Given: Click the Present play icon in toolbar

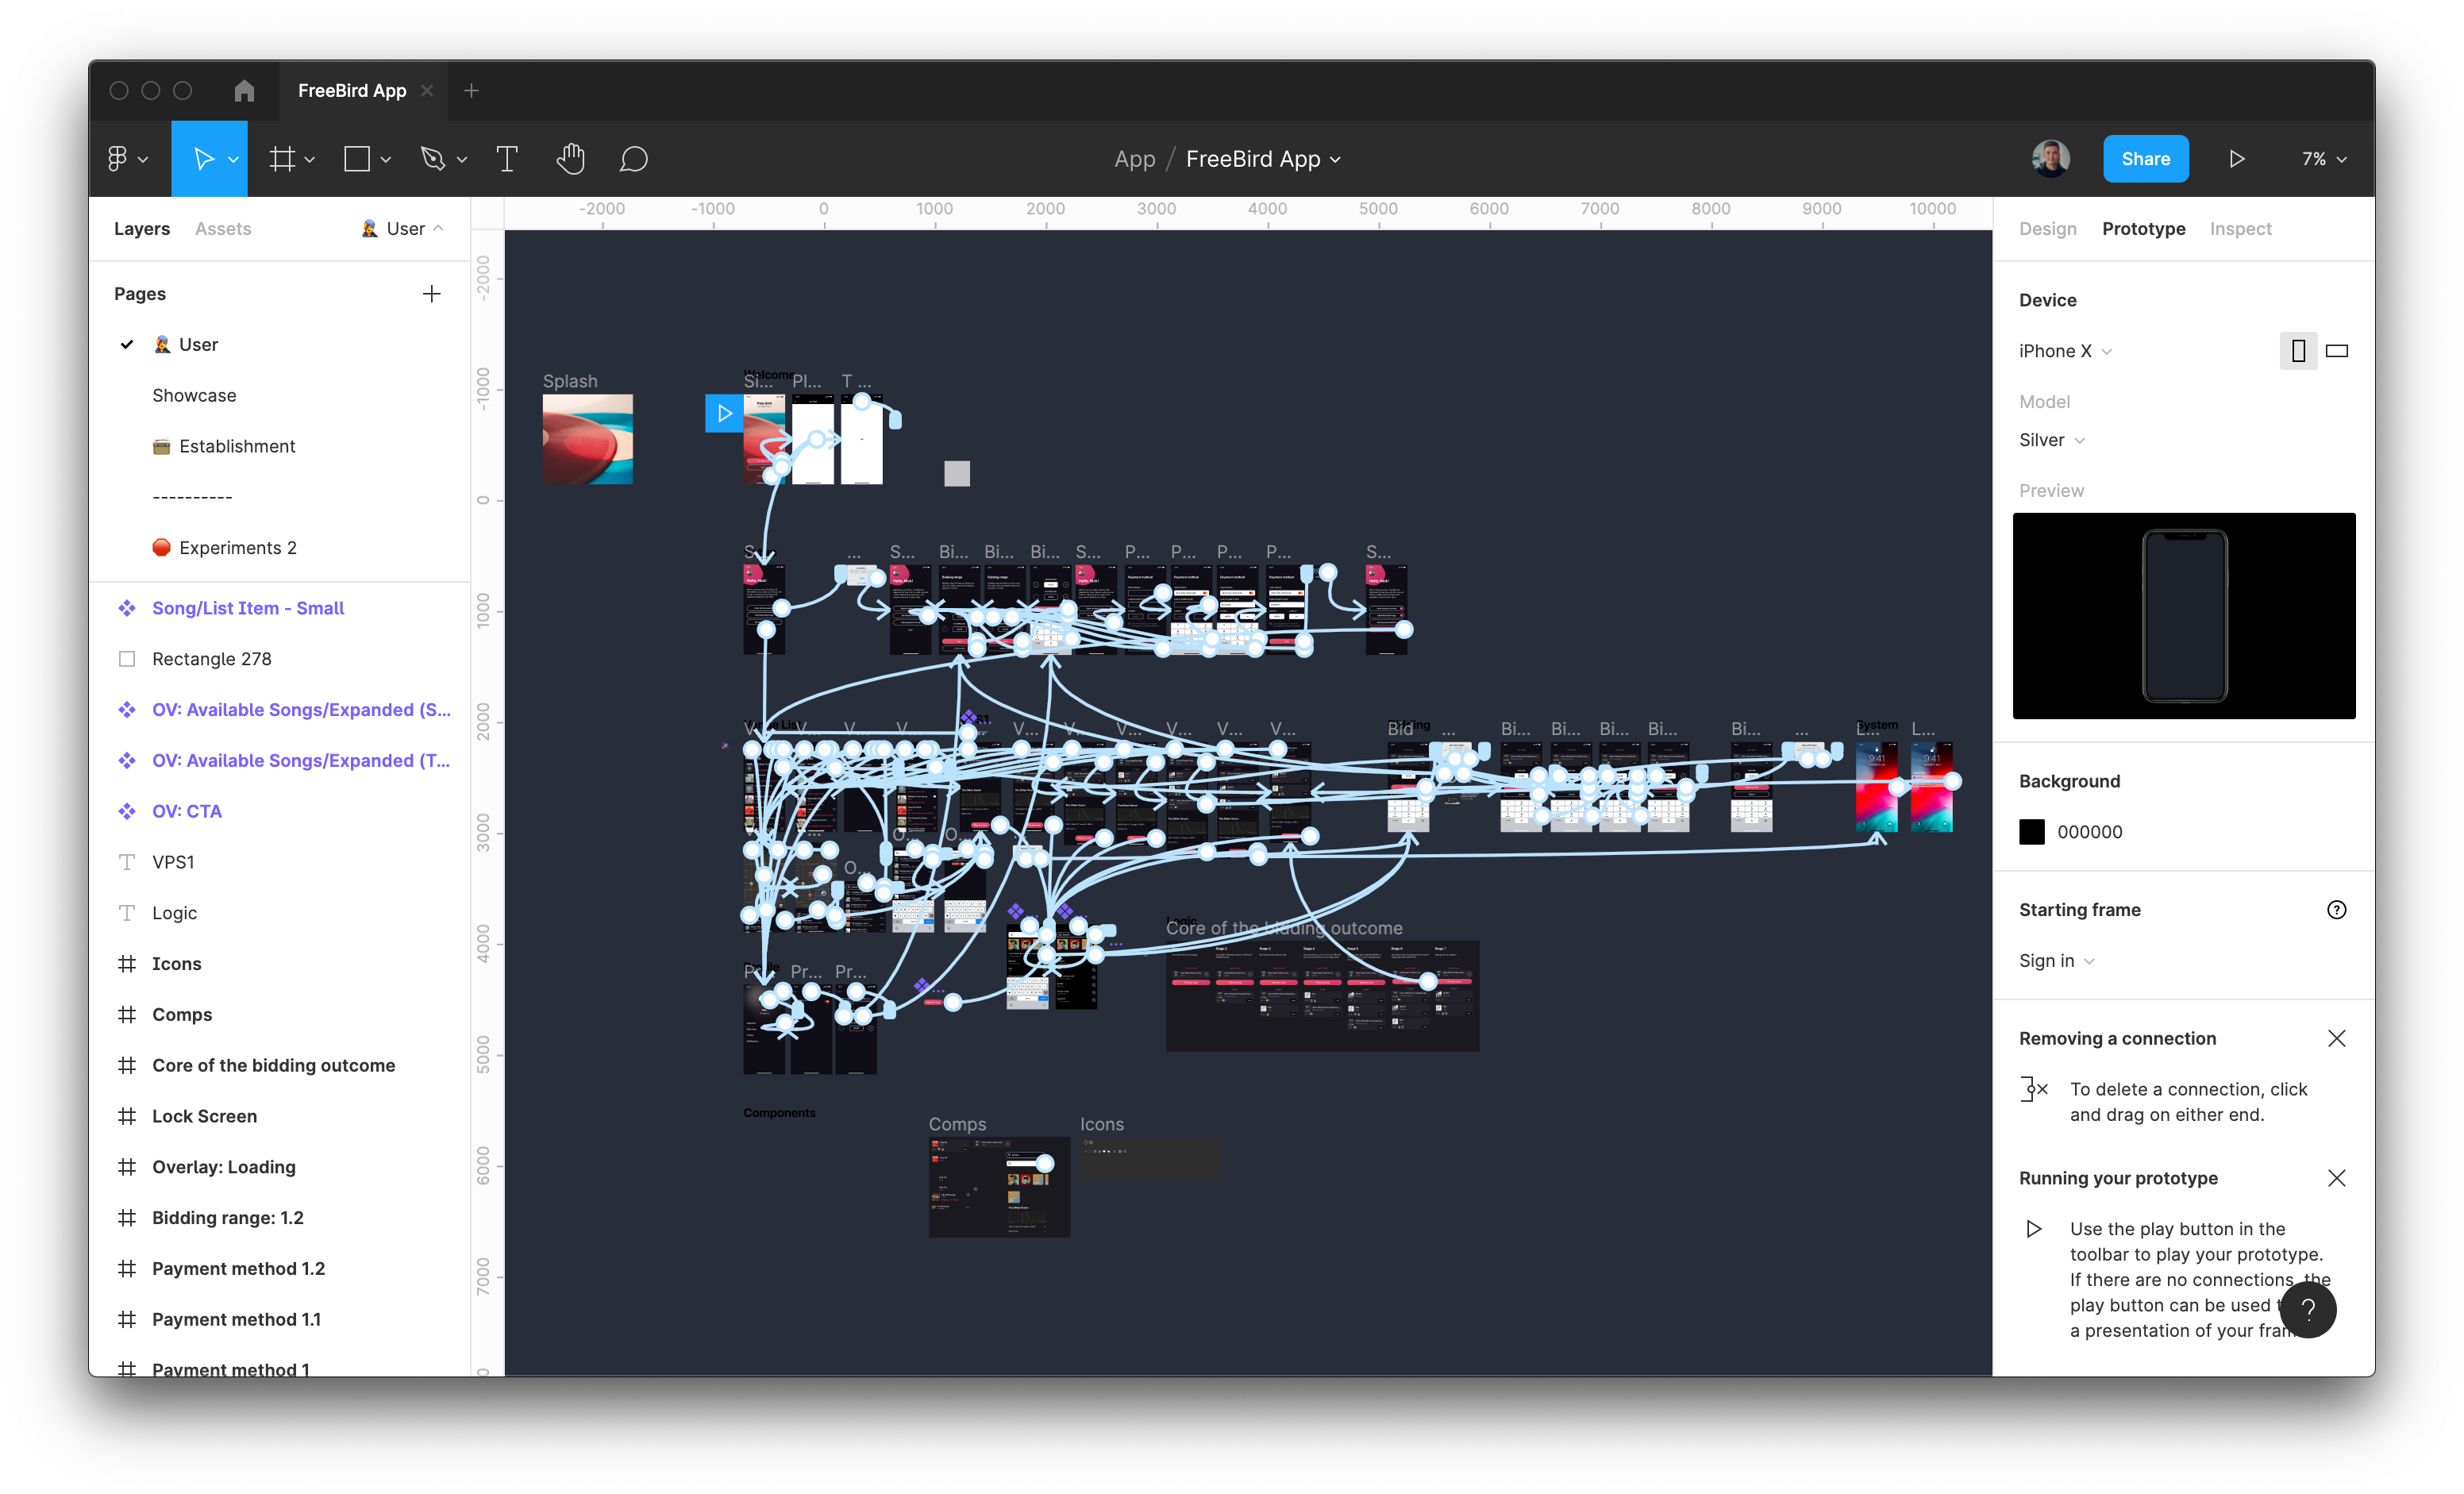Looking at the screenshot, I should click(2237, 158).
